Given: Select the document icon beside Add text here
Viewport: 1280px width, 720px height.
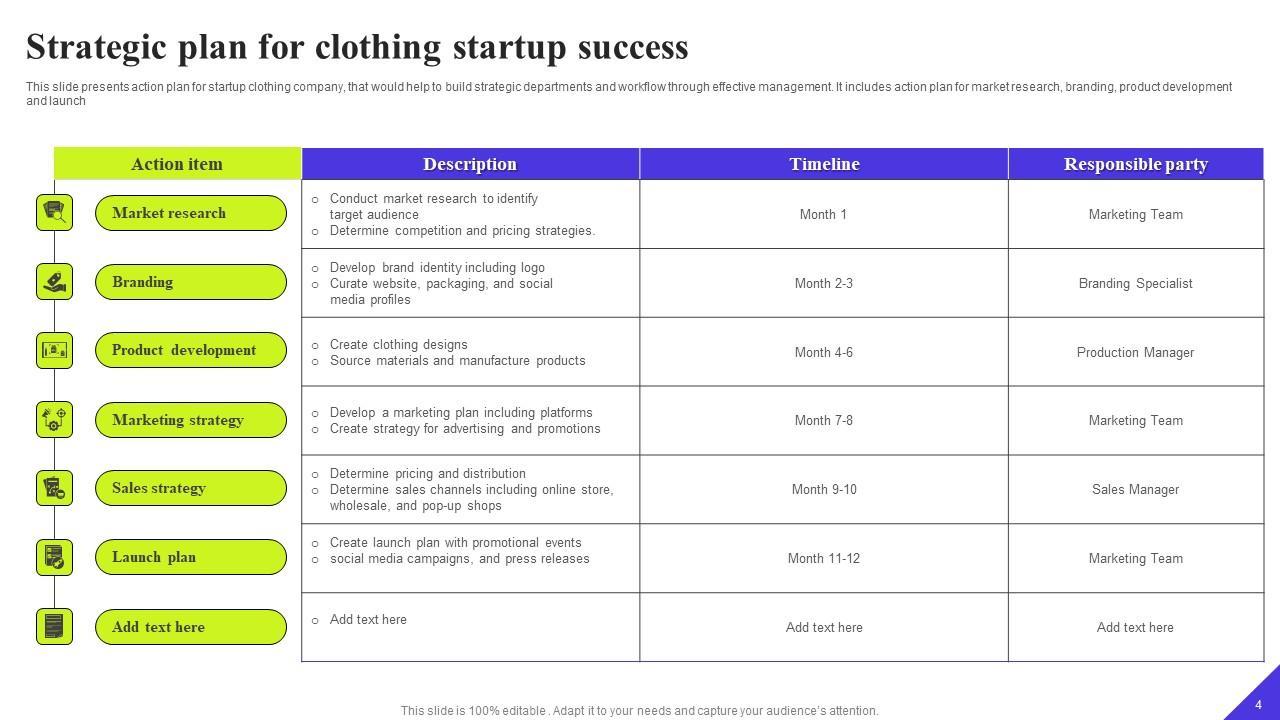Looking at the screenshot, I should tap(55, 627).
